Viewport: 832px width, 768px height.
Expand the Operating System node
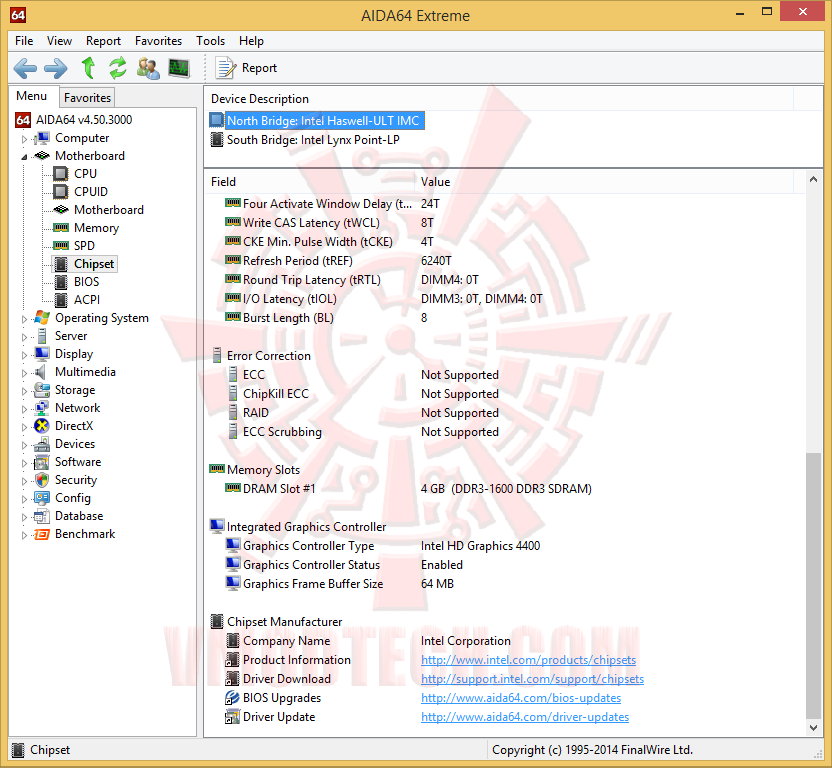click(24, 319)
